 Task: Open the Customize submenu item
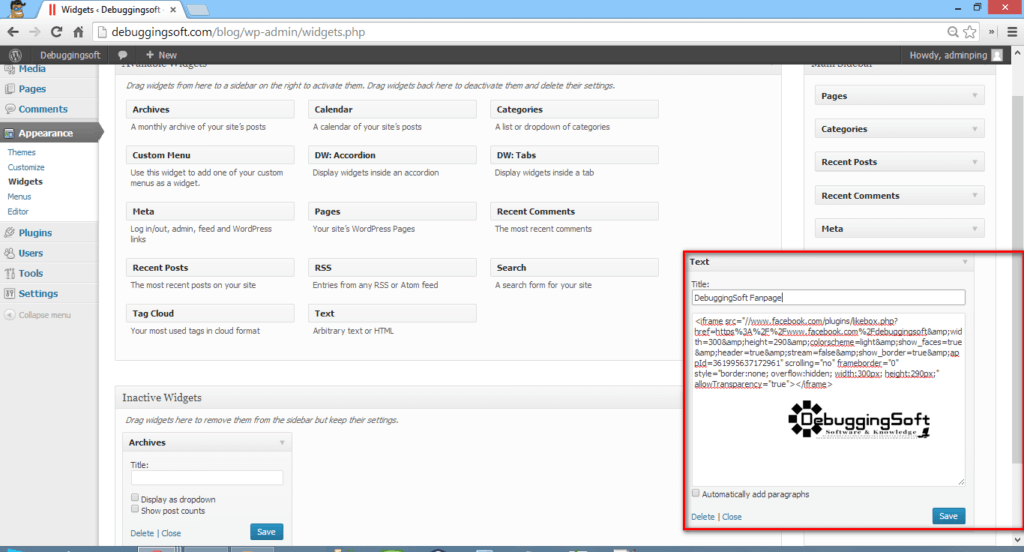(x=26, y=167)
